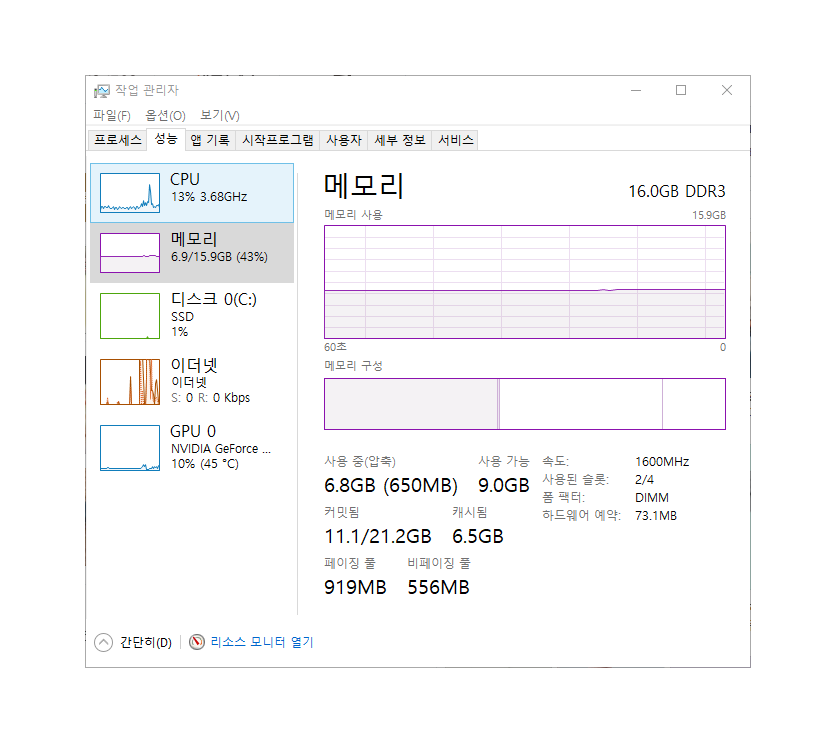Image resolution: width=835 pixels, height=743 pixels.
Task: Open the 옵션(O) menu
Action: pyautogui.click(x=165, y=116)
